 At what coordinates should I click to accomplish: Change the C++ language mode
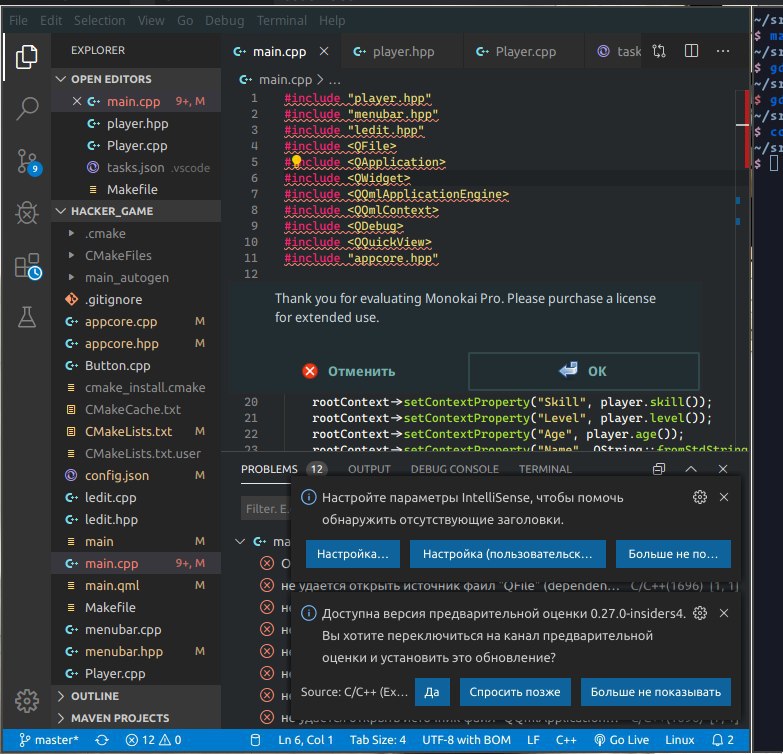coord(566,740)
